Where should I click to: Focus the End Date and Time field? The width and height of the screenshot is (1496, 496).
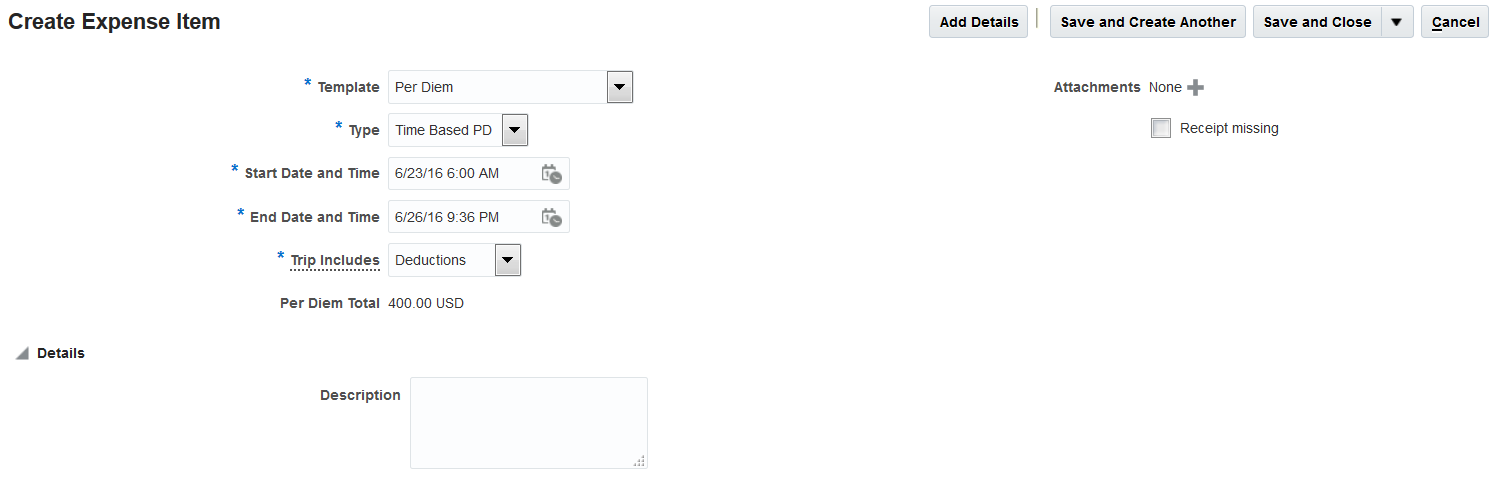pyautogui.click(x=462, y=217)
